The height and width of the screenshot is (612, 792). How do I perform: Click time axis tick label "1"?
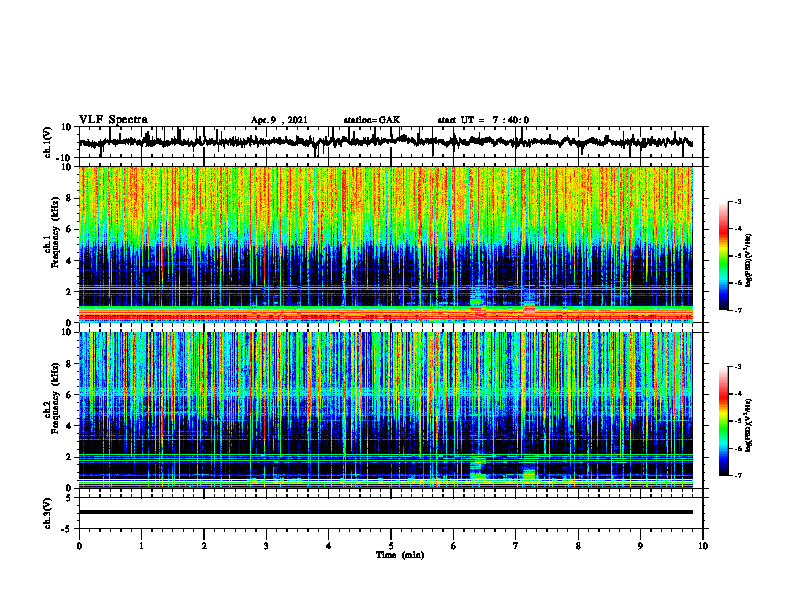click(141, 546)
